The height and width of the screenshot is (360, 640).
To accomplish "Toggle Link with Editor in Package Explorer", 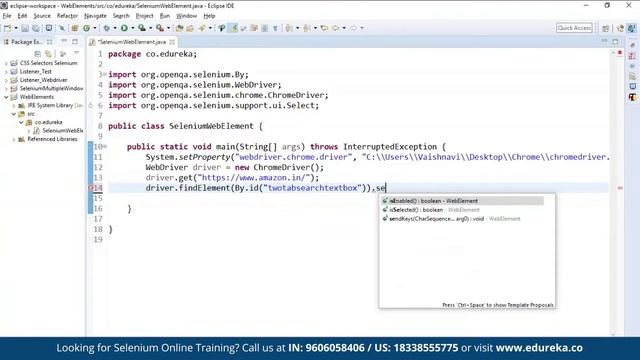I will pyautogui.click(x=48, y=54).
